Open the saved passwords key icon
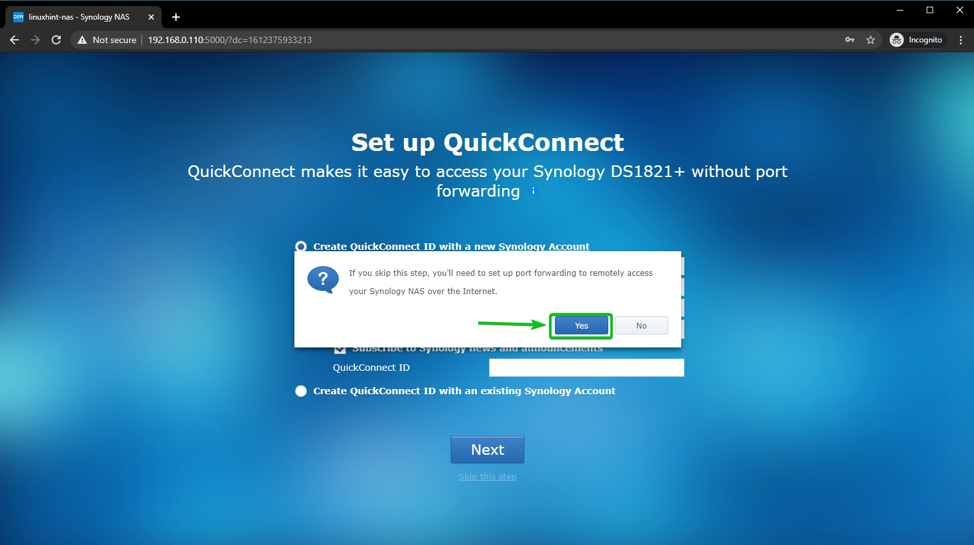Viewport: 974px width, 545px height. (849, 40)
